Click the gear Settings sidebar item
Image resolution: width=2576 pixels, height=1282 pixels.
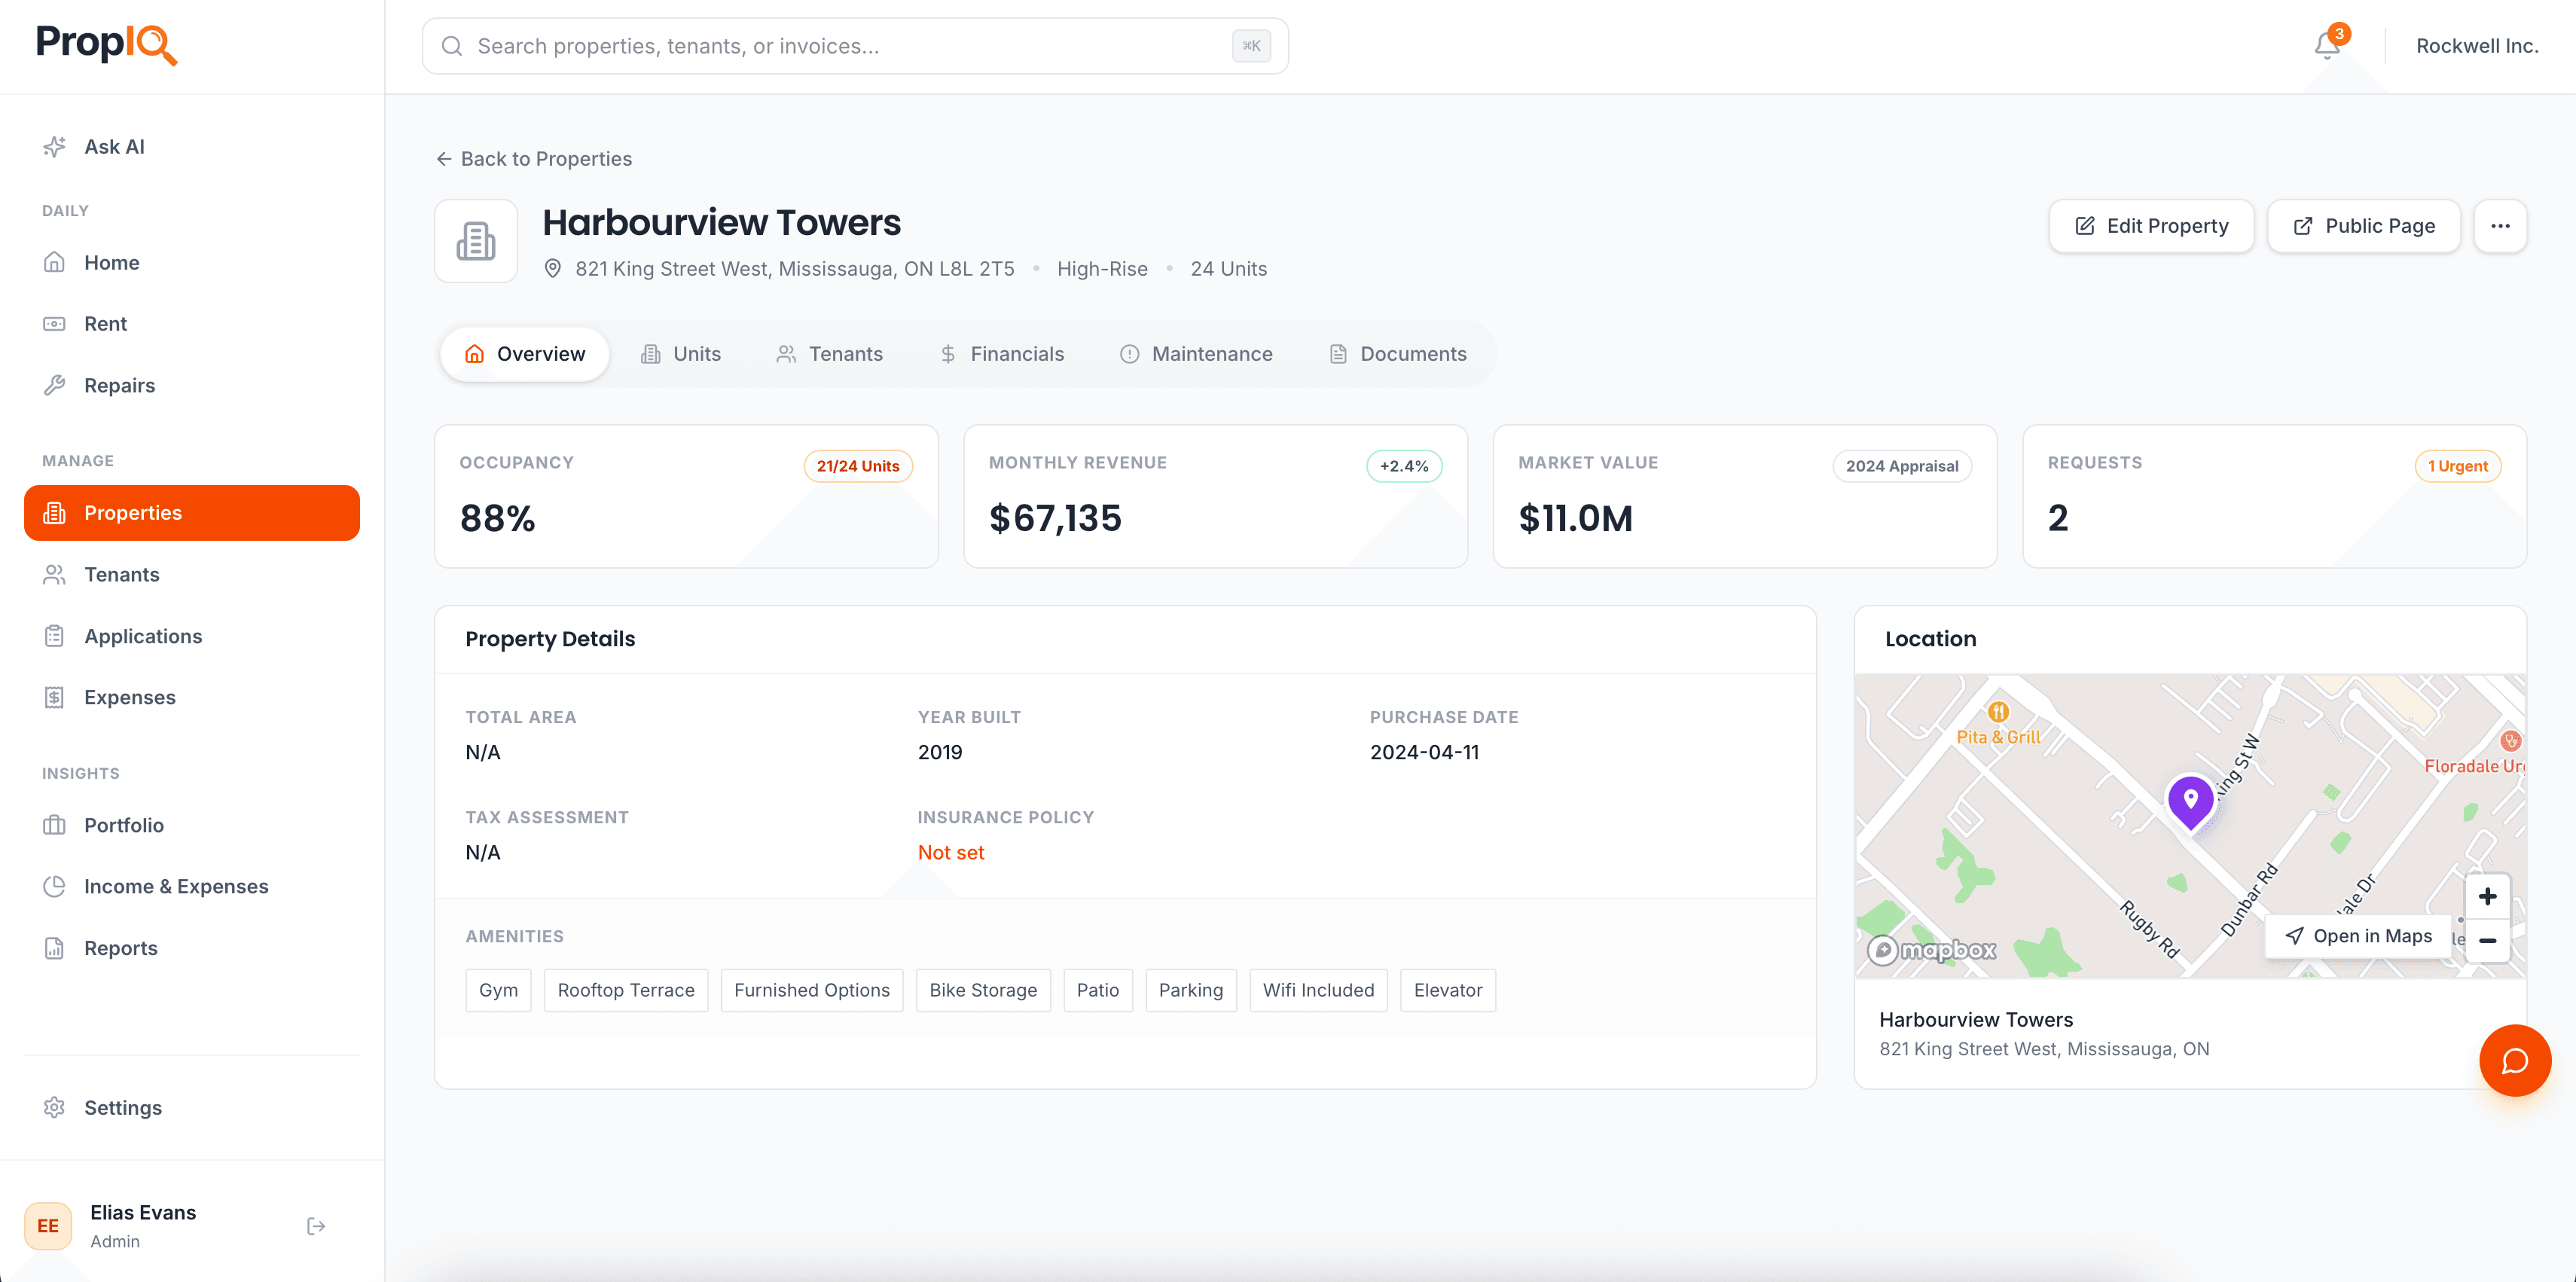coord(122,1107)
